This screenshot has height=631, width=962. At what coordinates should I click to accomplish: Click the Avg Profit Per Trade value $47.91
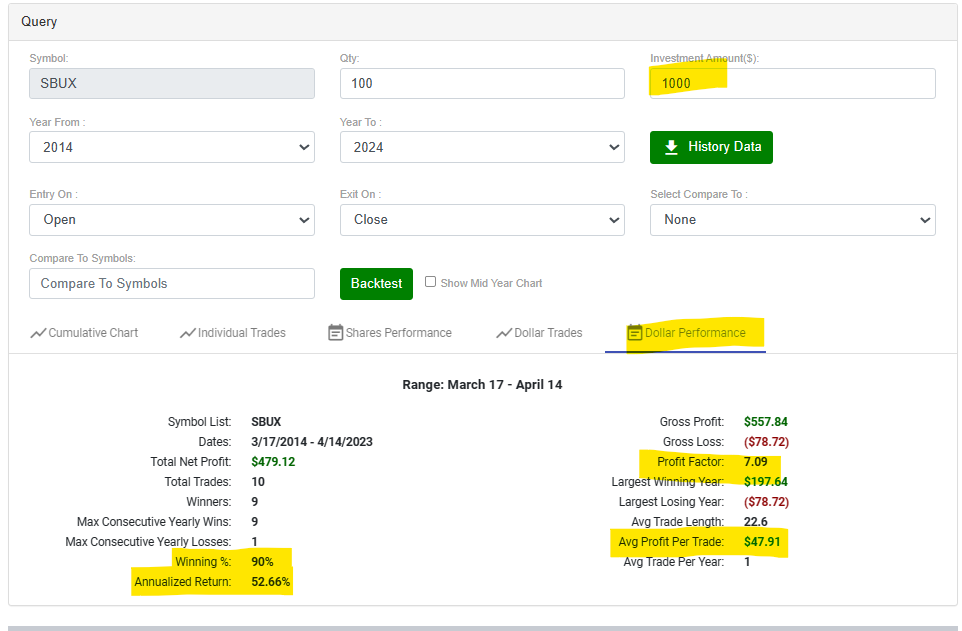(x=762, y=542)
